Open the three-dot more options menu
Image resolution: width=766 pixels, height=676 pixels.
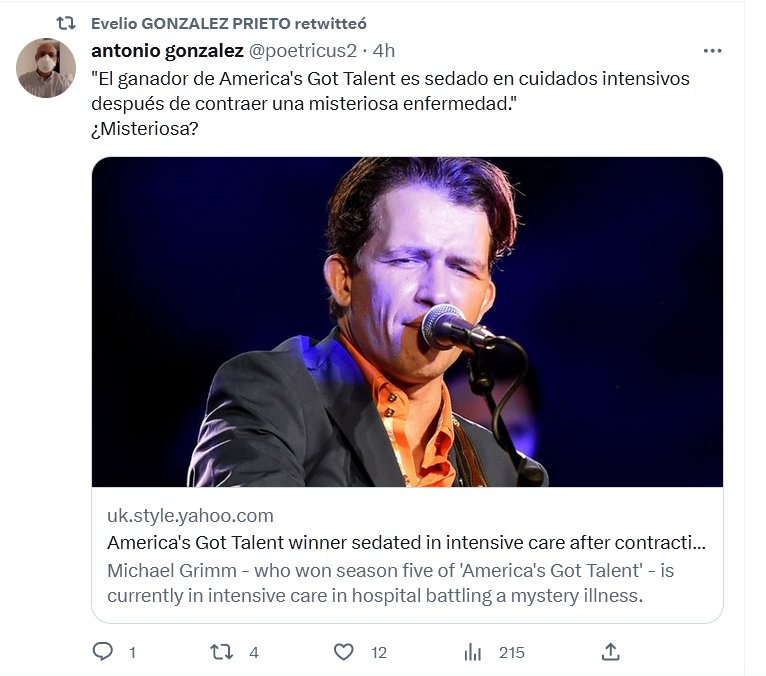712,50
